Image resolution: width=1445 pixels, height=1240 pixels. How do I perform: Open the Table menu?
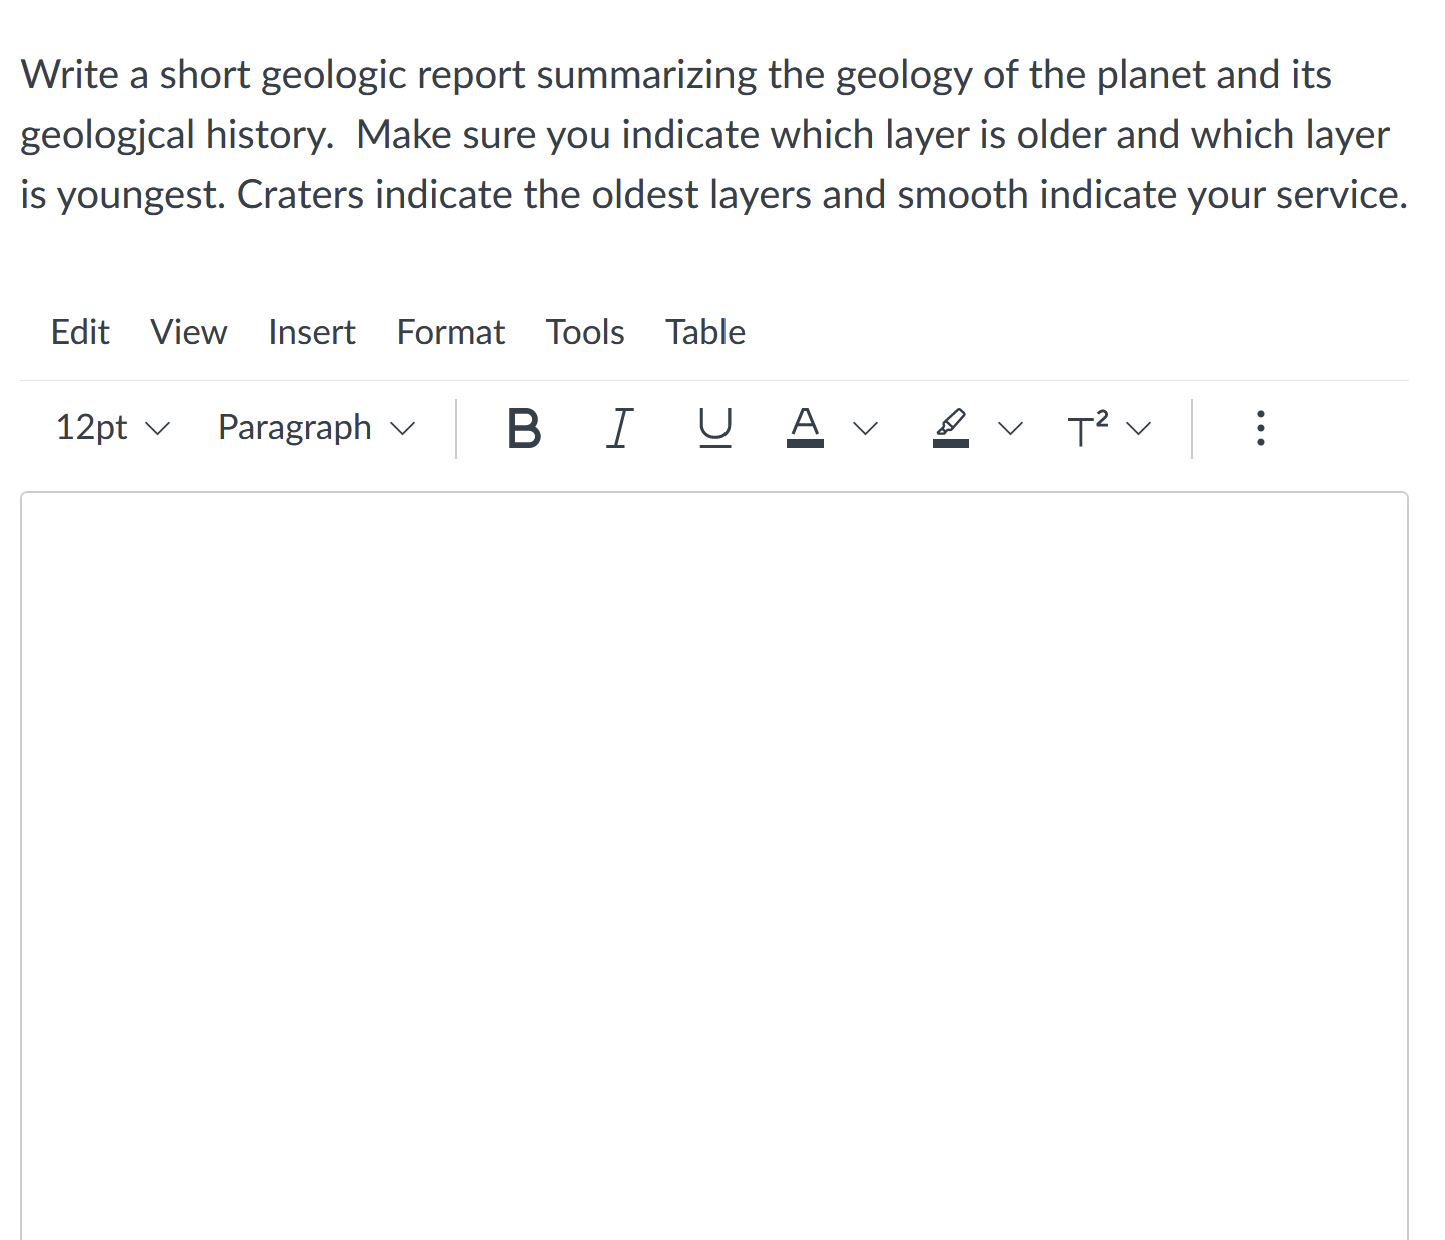click(x=705, y=332)
